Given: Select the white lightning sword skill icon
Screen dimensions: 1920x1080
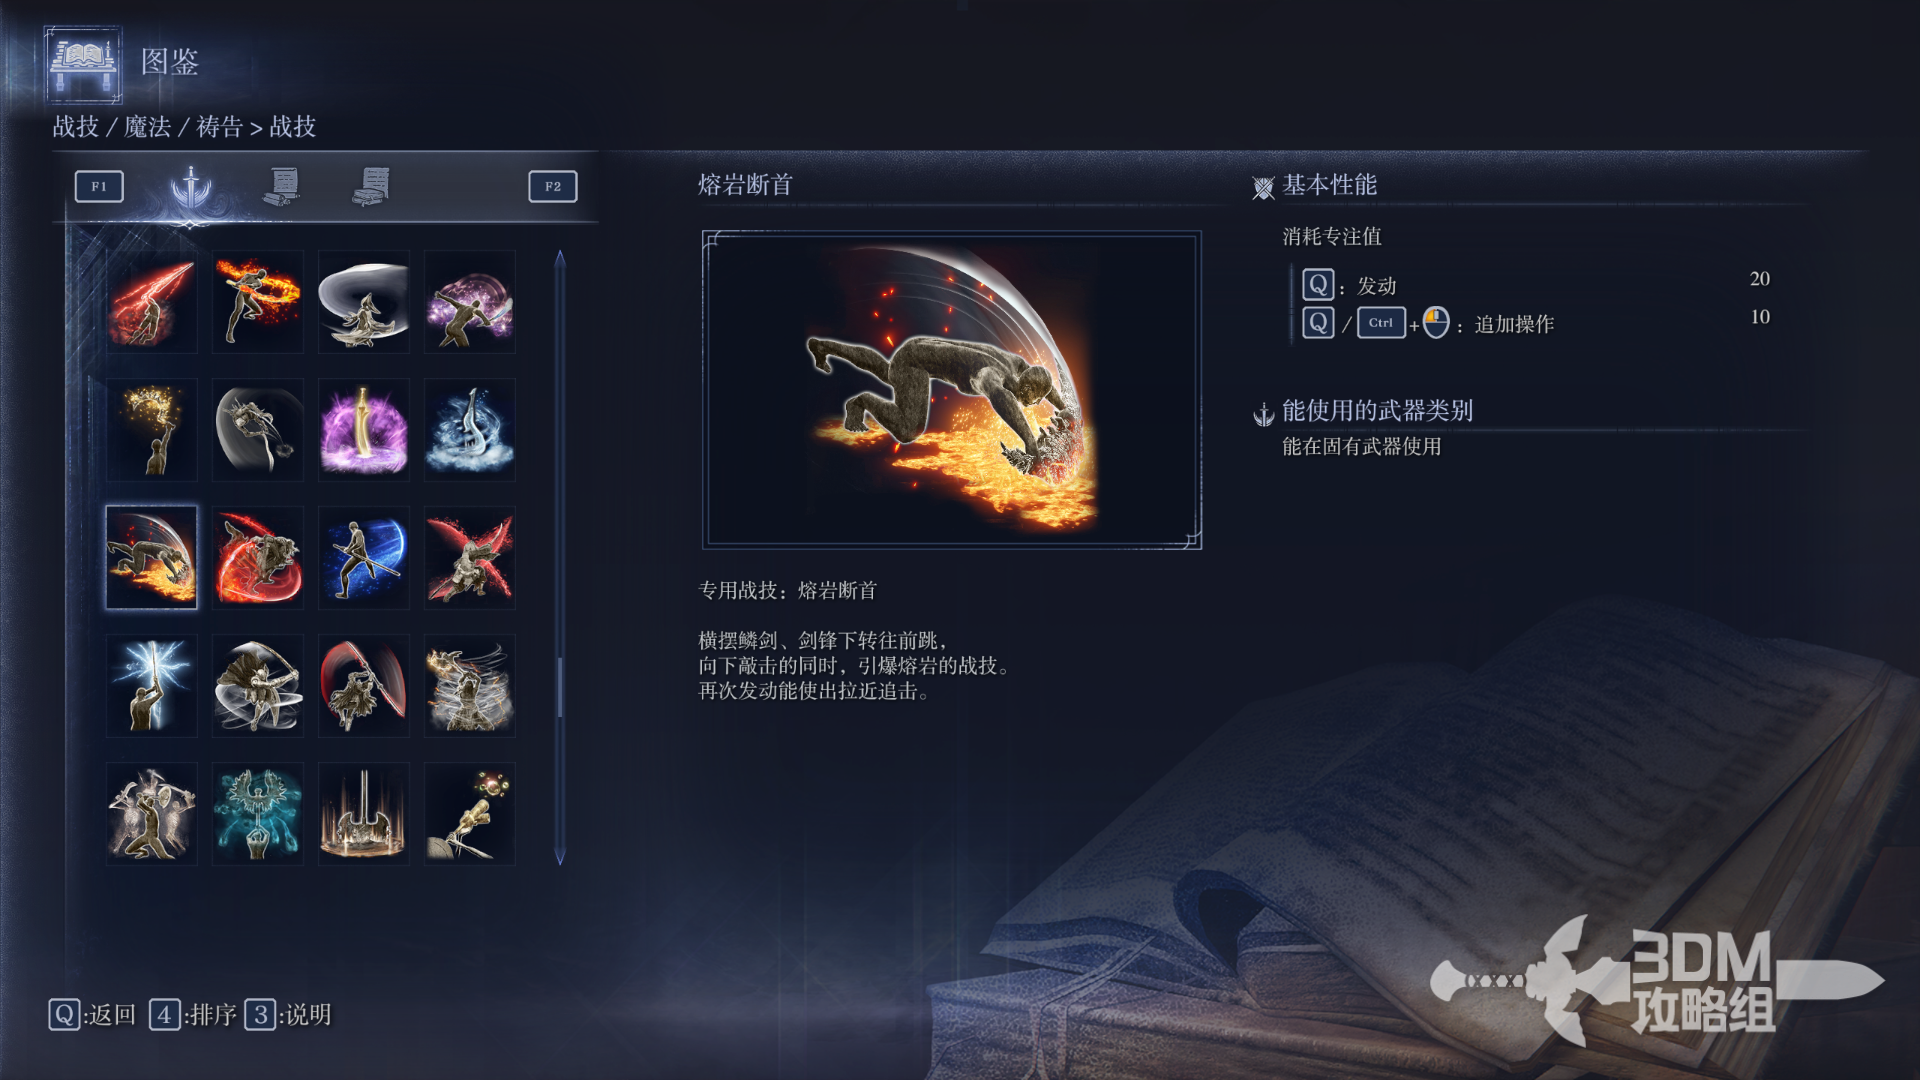Looking at the screenshot, I should 152,685.
